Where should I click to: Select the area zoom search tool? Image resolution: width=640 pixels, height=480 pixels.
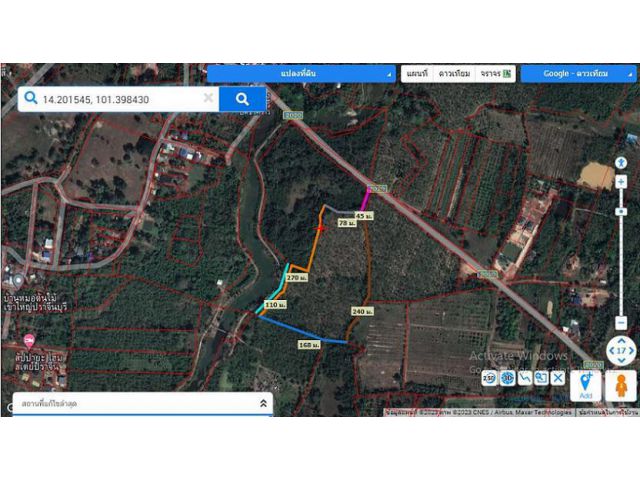tap(541, 378)
